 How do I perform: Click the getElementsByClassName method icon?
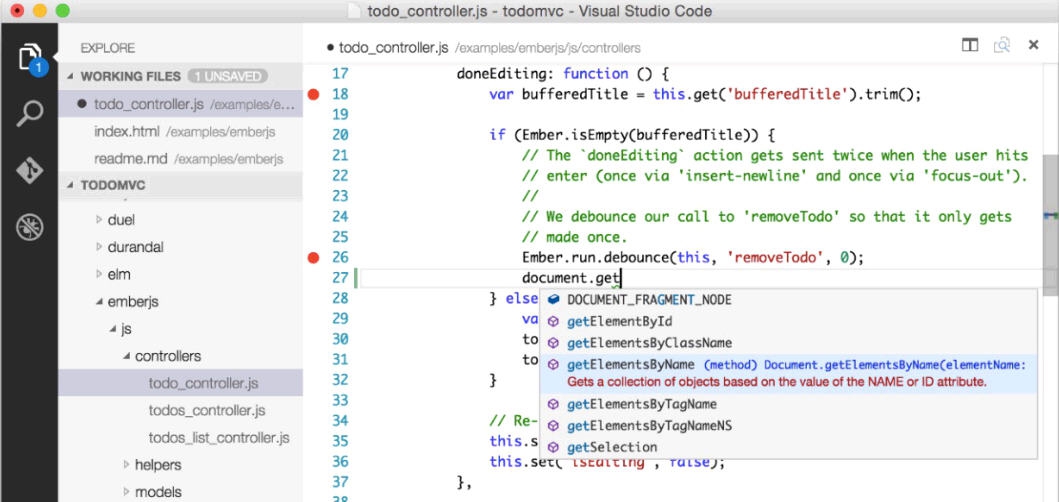click(553, 343)
